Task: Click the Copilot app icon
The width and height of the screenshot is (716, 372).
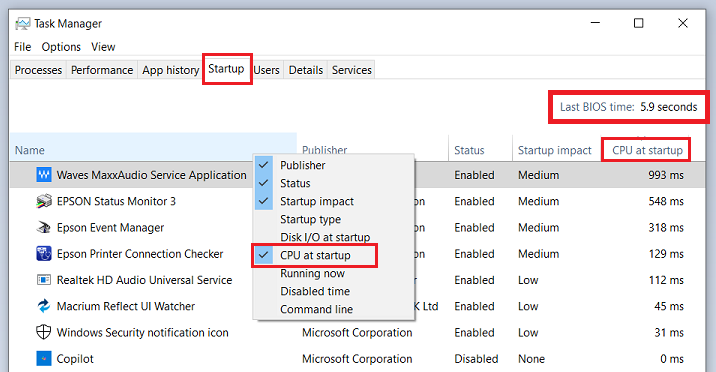Action: click(44, 358)
